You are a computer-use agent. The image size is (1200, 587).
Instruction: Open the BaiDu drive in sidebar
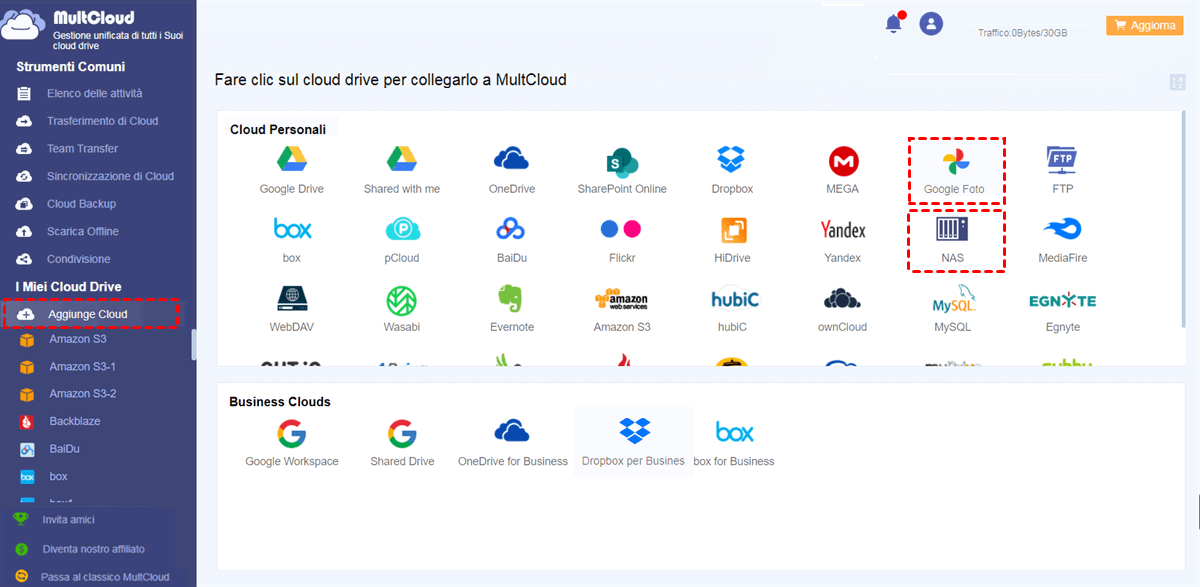tap(66, 449)
